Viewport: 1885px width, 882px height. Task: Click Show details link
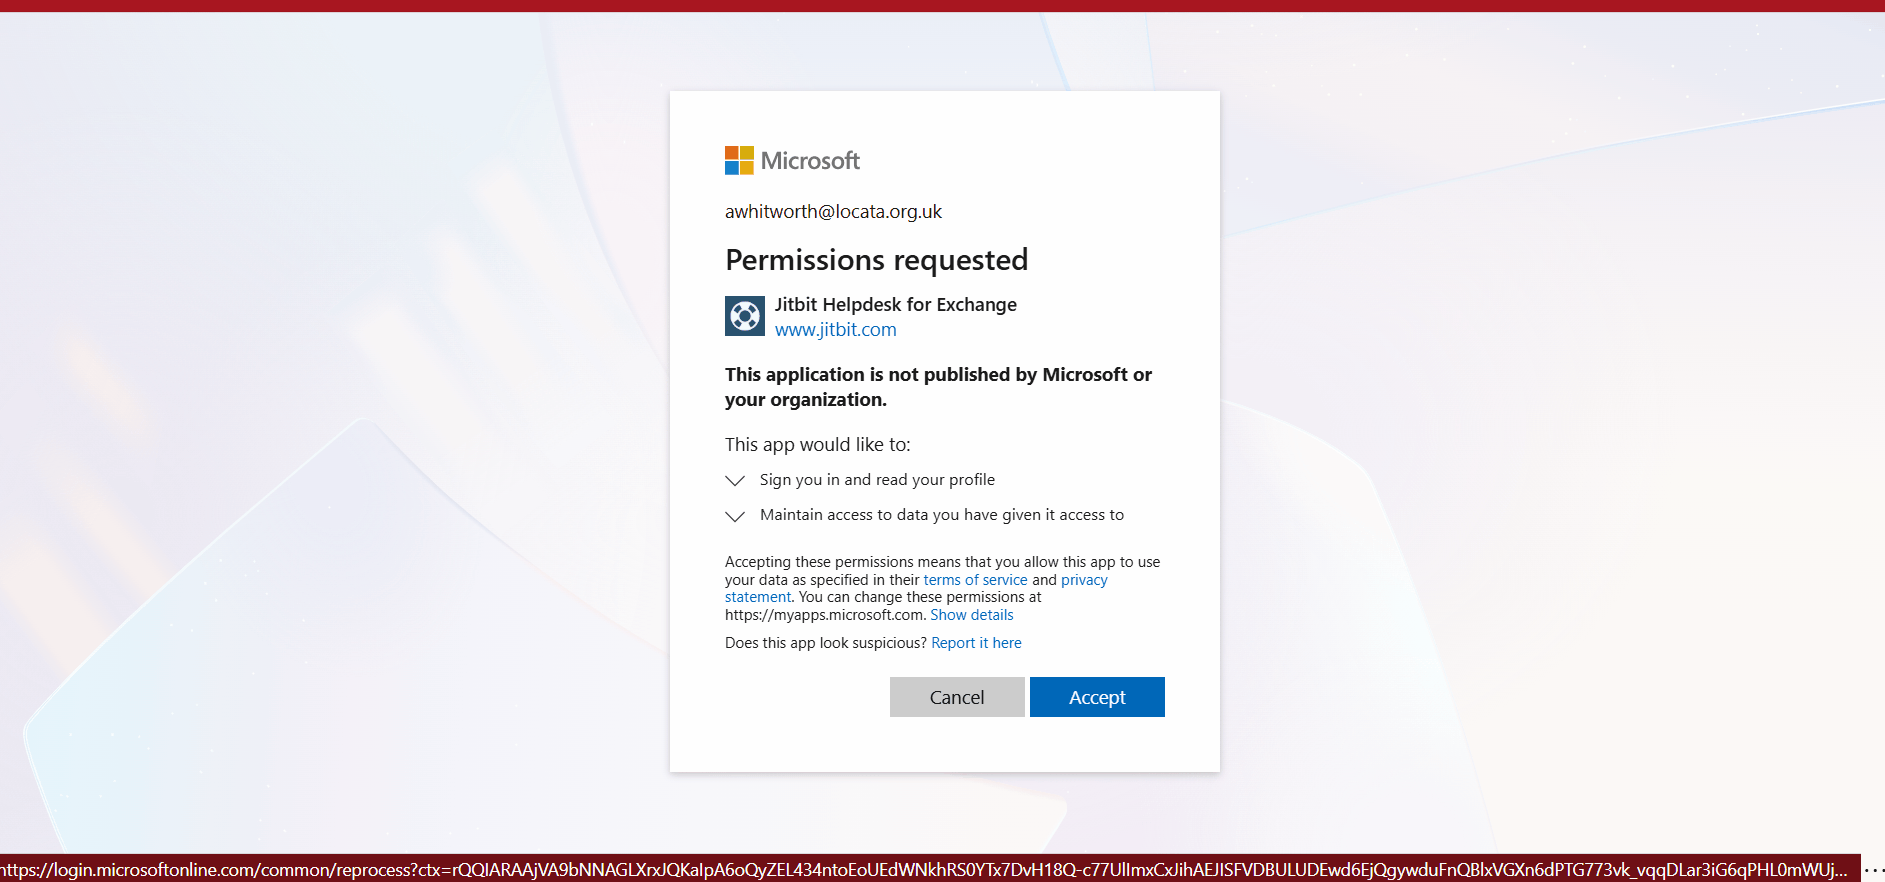[972, 615]
